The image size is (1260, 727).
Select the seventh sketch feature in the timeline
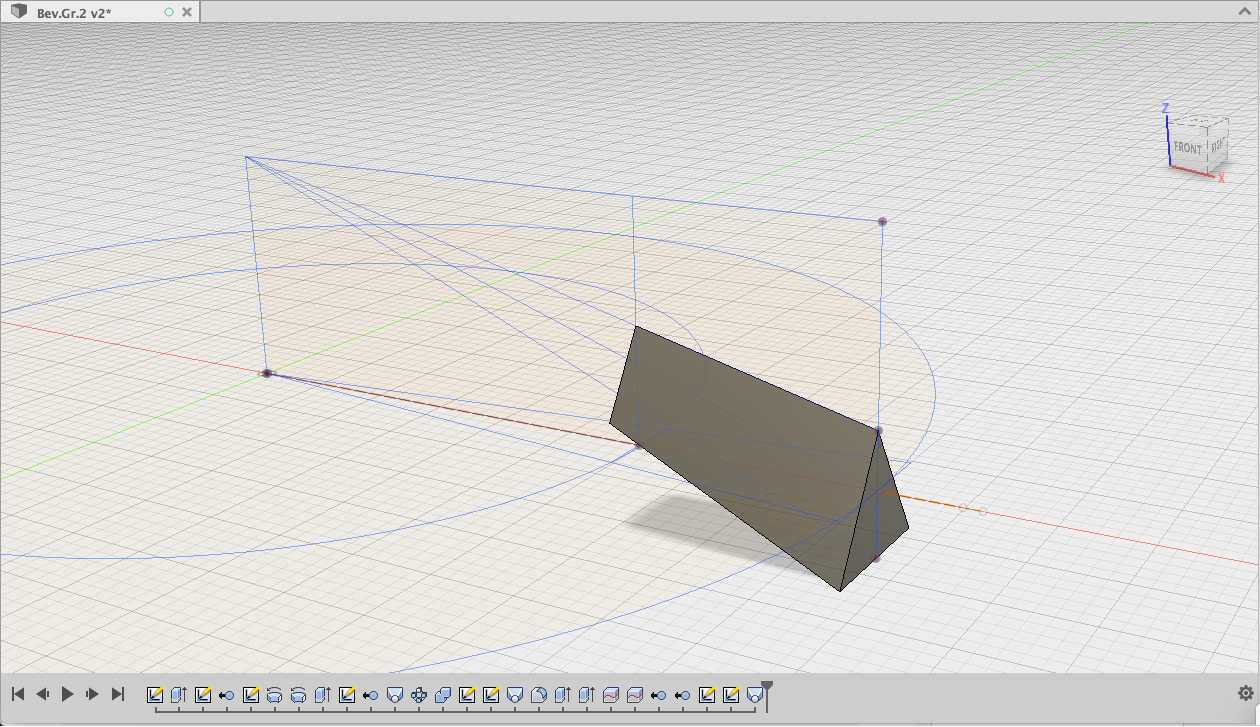707,694
